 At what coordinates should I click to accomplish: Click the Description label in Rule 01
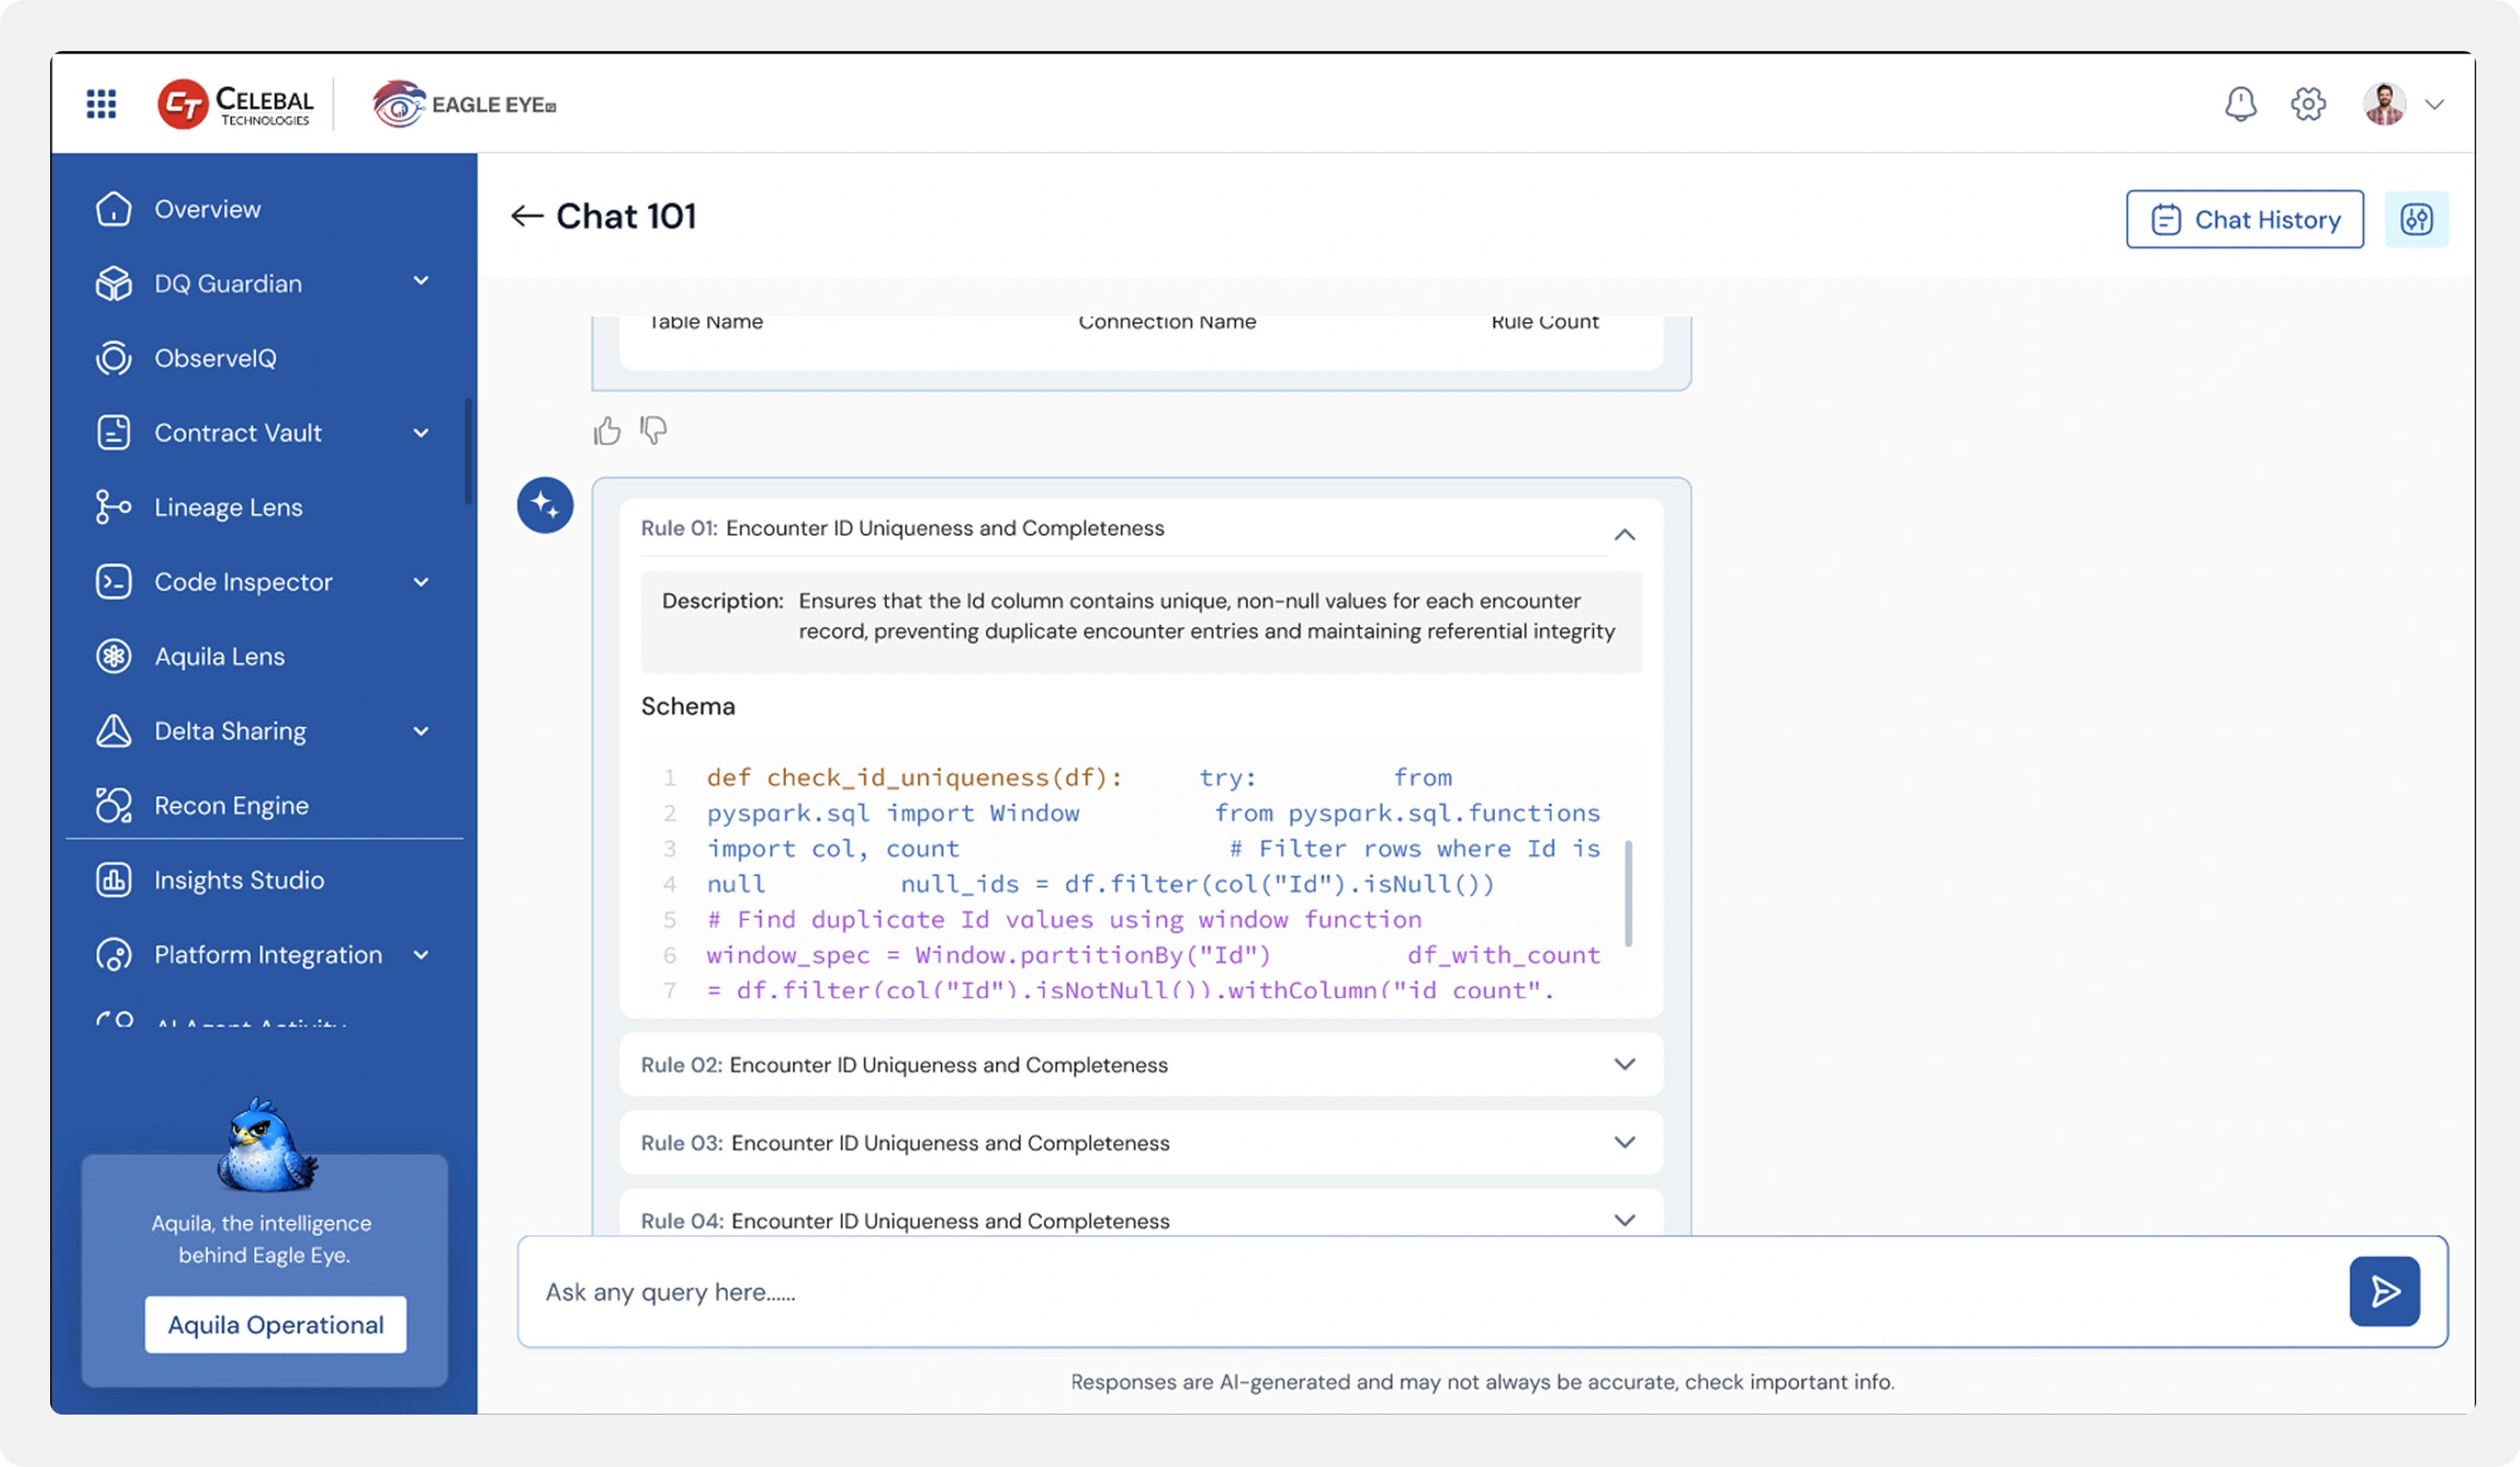[x=722, y=601]
